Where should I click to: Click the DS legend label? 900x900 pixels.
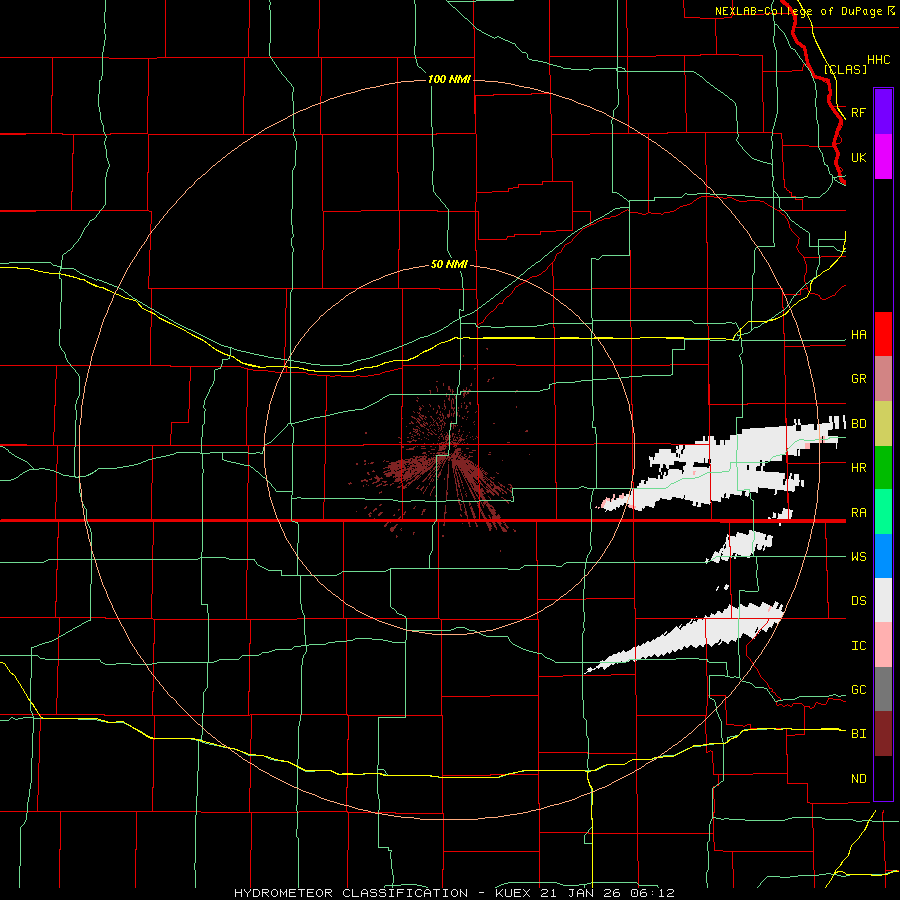859,601
